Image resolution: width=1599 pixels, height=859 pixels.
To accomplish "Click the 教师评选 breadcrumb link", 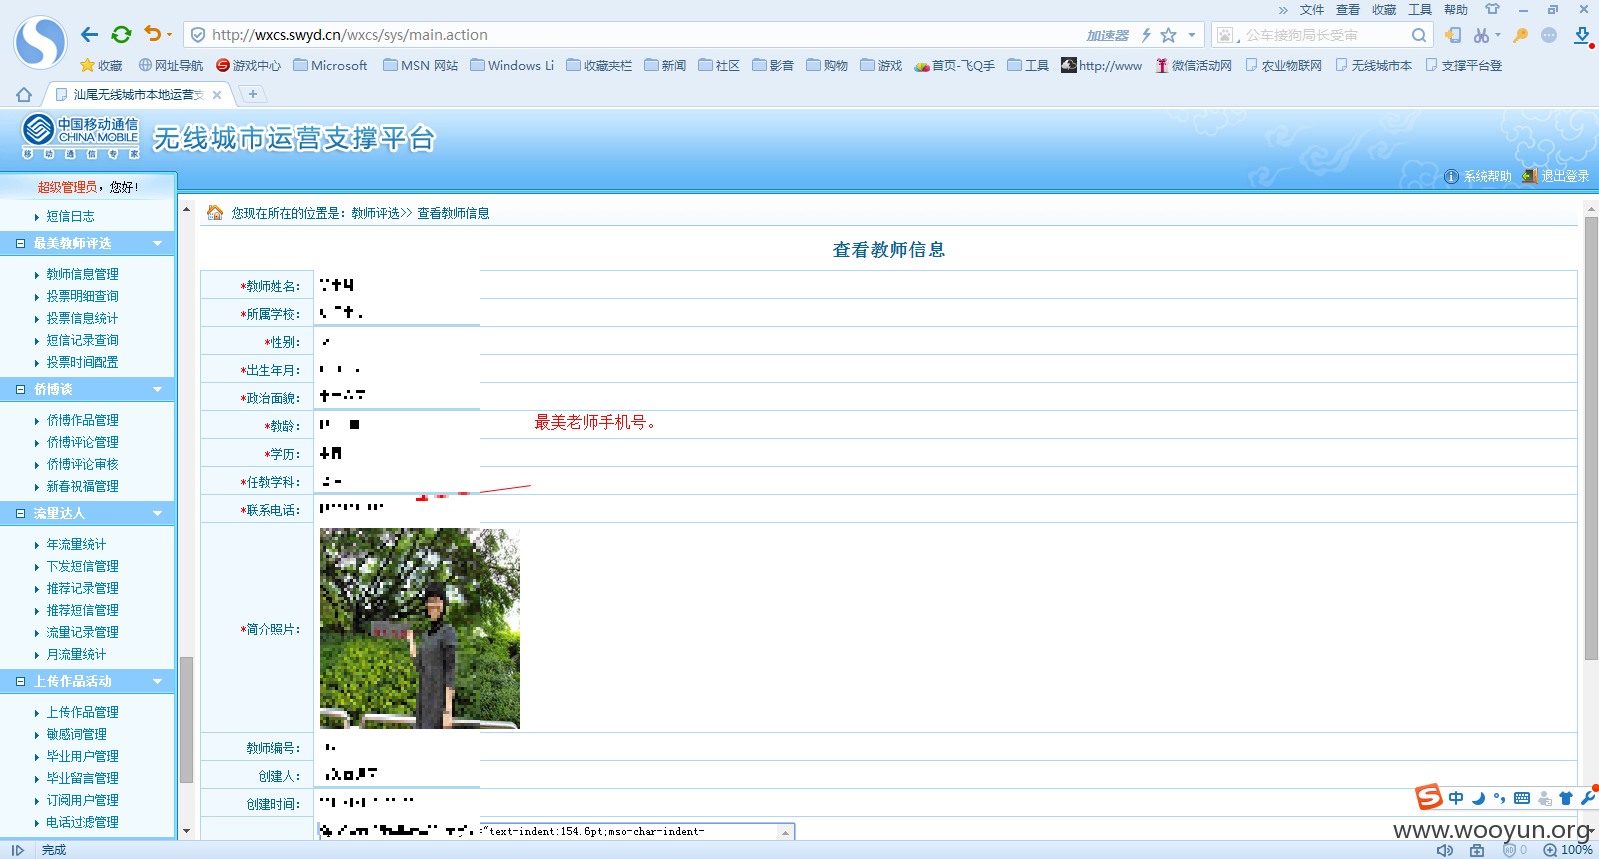I will (x=375, y=213).
